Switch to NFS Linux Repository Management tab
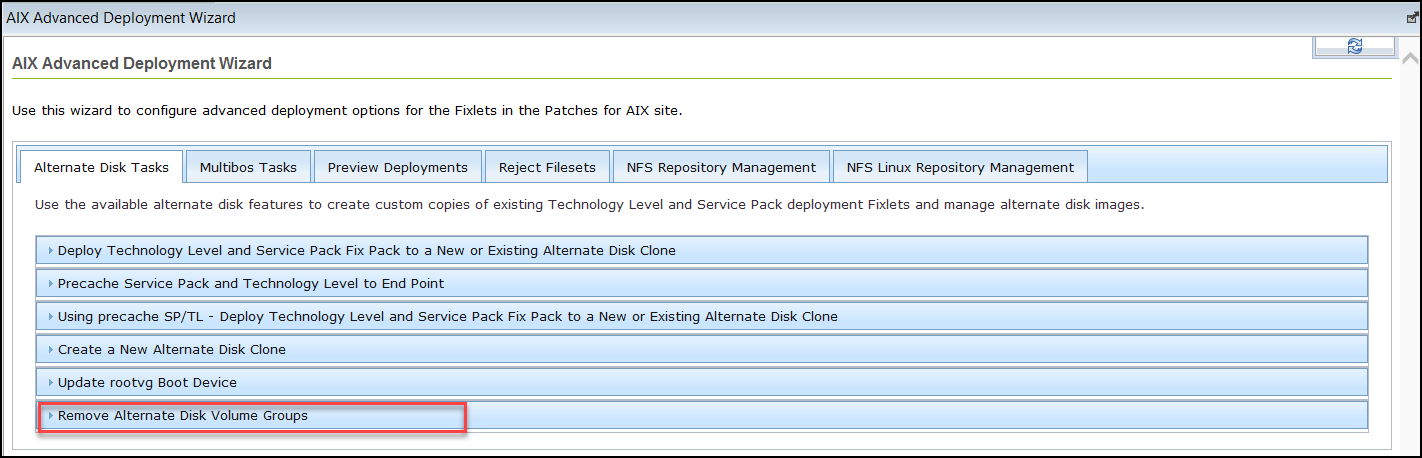 coord(960,167)
